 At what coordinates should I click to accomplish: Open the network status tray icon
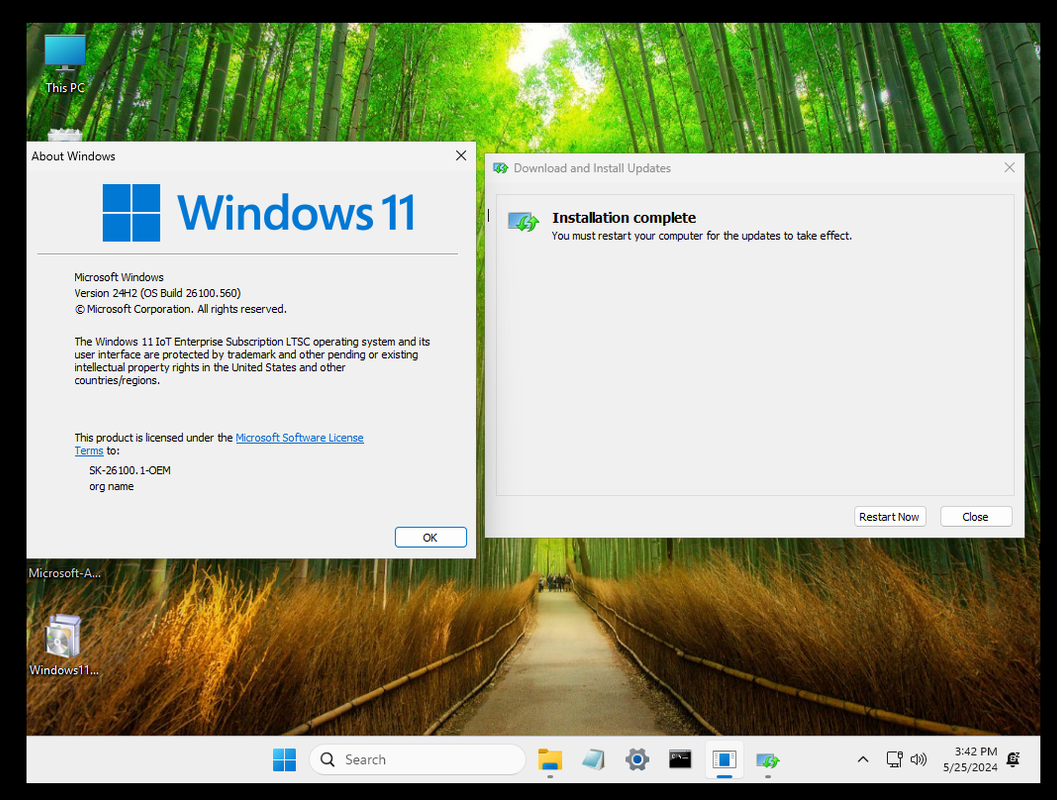[x=894, y=760]
